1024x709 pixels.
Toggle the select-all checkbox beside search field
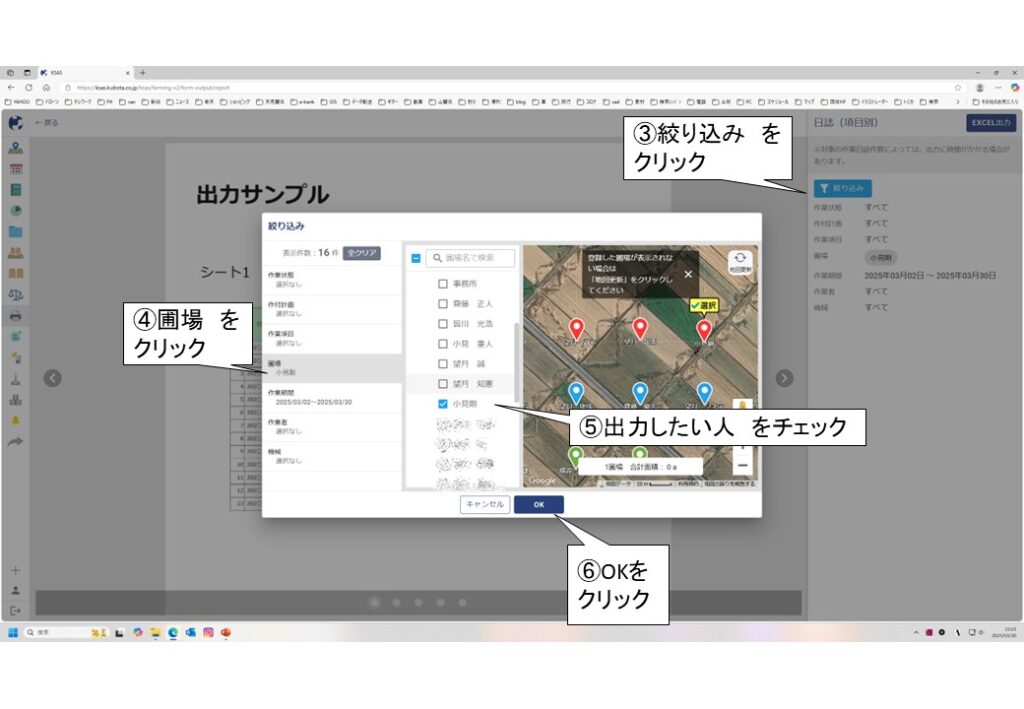coord(415,258)
